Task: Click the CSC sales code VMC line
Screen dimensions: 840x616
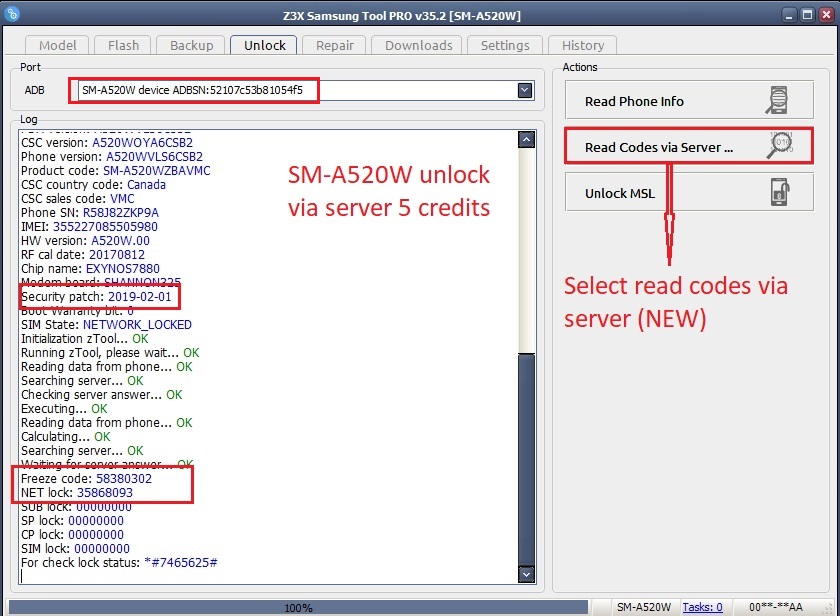Action: (78, 198)
